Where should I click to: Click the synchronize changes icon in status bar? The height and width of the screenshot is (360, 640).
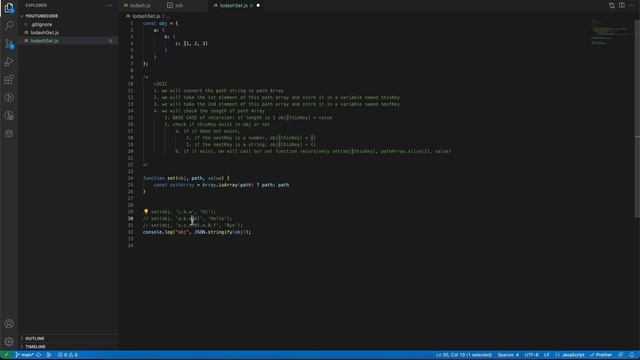pos(39,355)
